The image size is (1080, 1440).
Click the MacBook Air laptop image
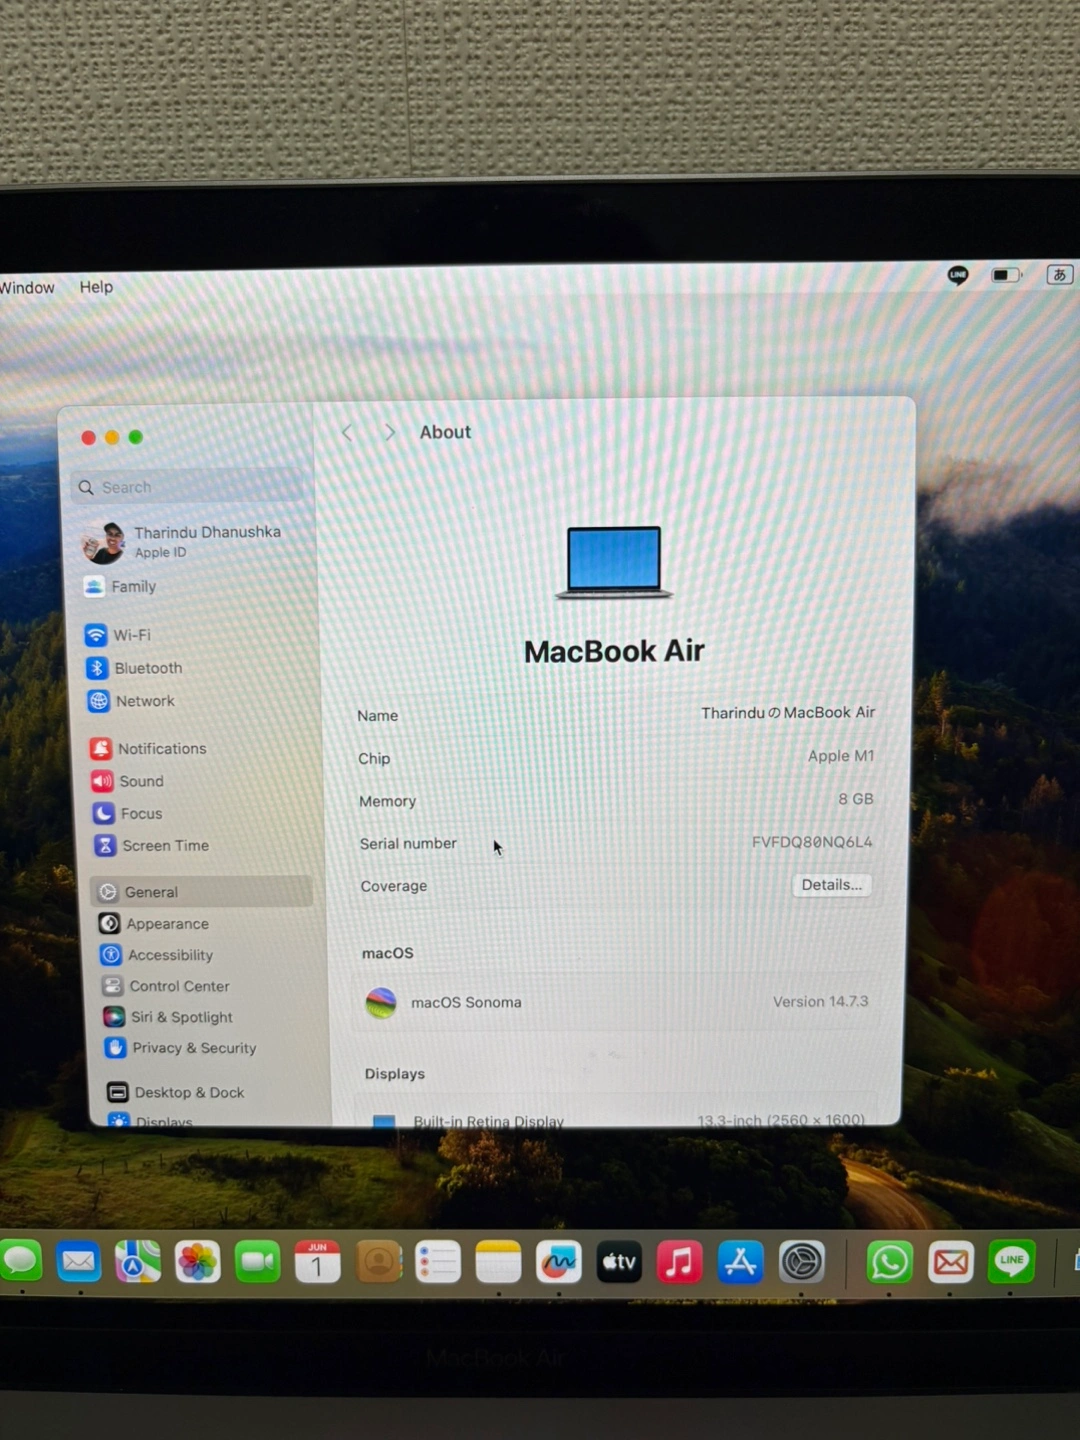coord(614,563)
